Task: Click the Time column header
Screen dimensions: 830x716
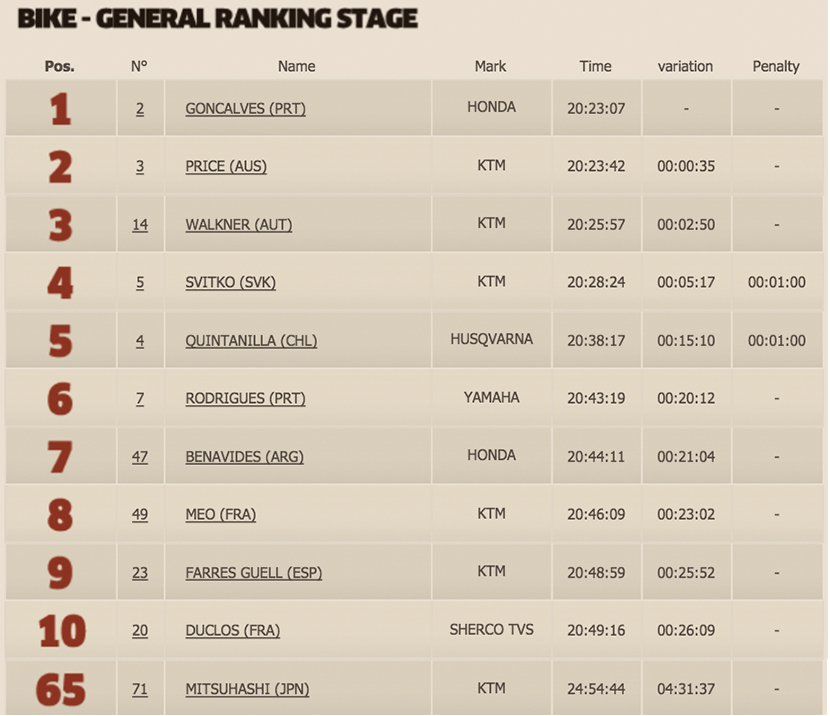Action: [x=596, y=66]
